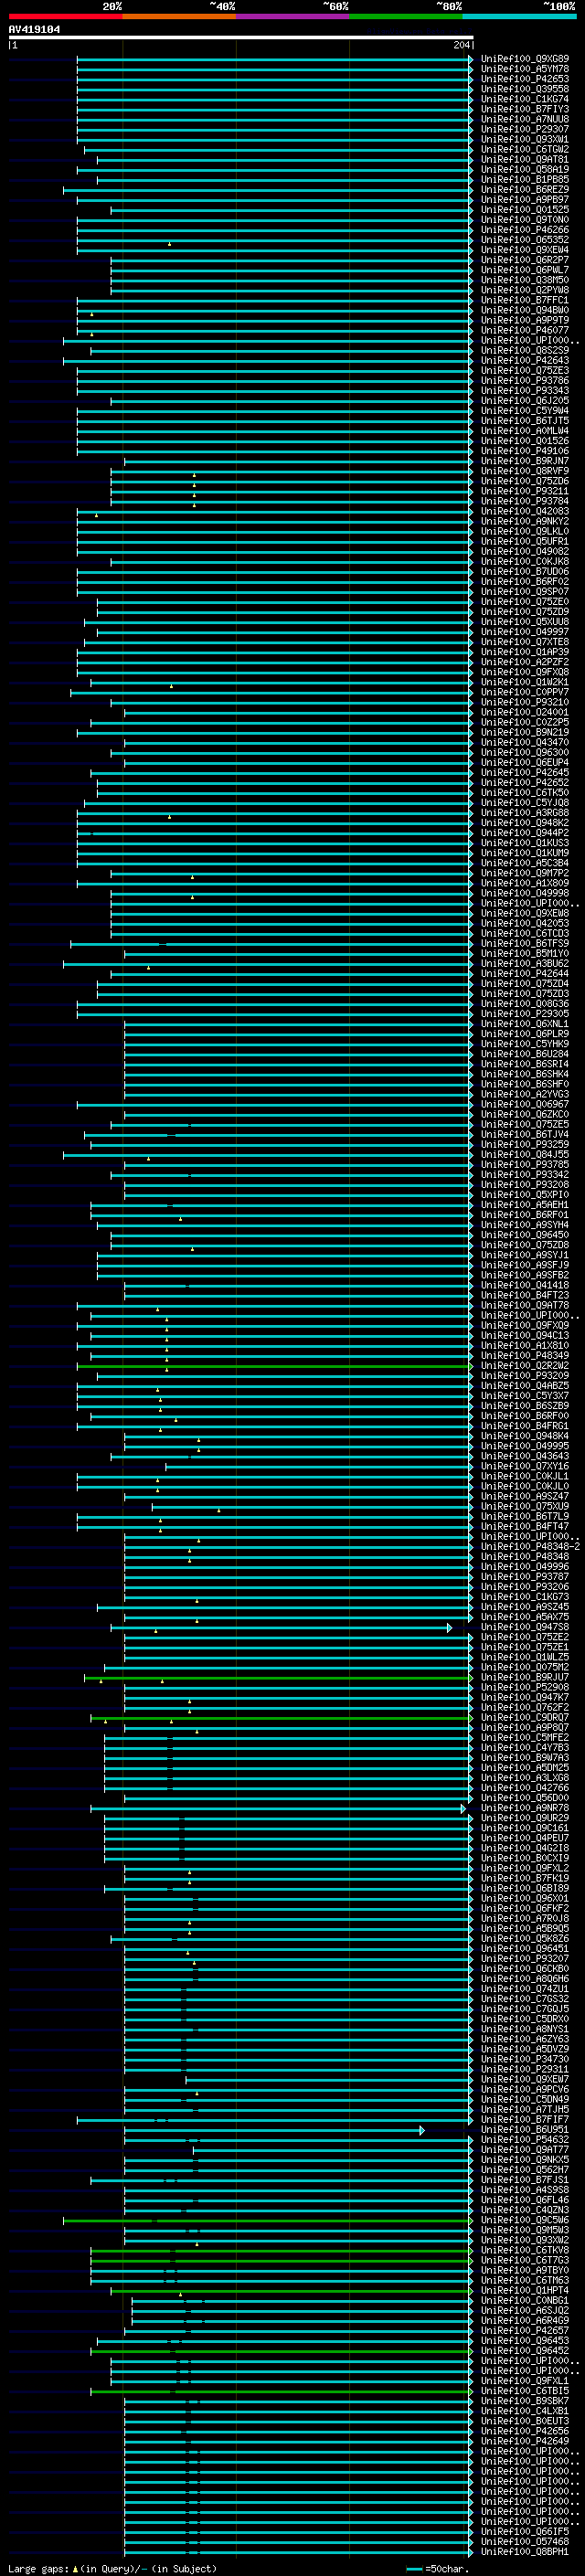Select hit label UniRef100_Q5XPI0
Image resolution: width=585 pixels, height=2576 pixels.
pyautogui.click(x=525, y=1195)
